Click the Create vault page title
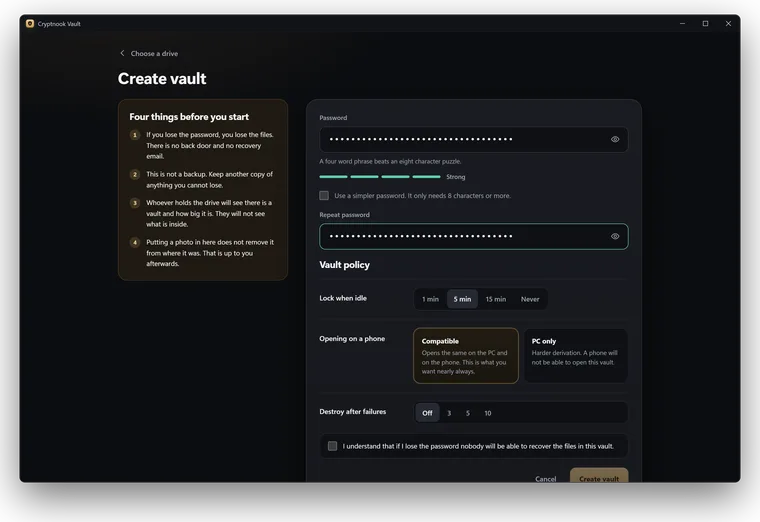The height and width of the screenshot is (522, 760). pos(162,79)
